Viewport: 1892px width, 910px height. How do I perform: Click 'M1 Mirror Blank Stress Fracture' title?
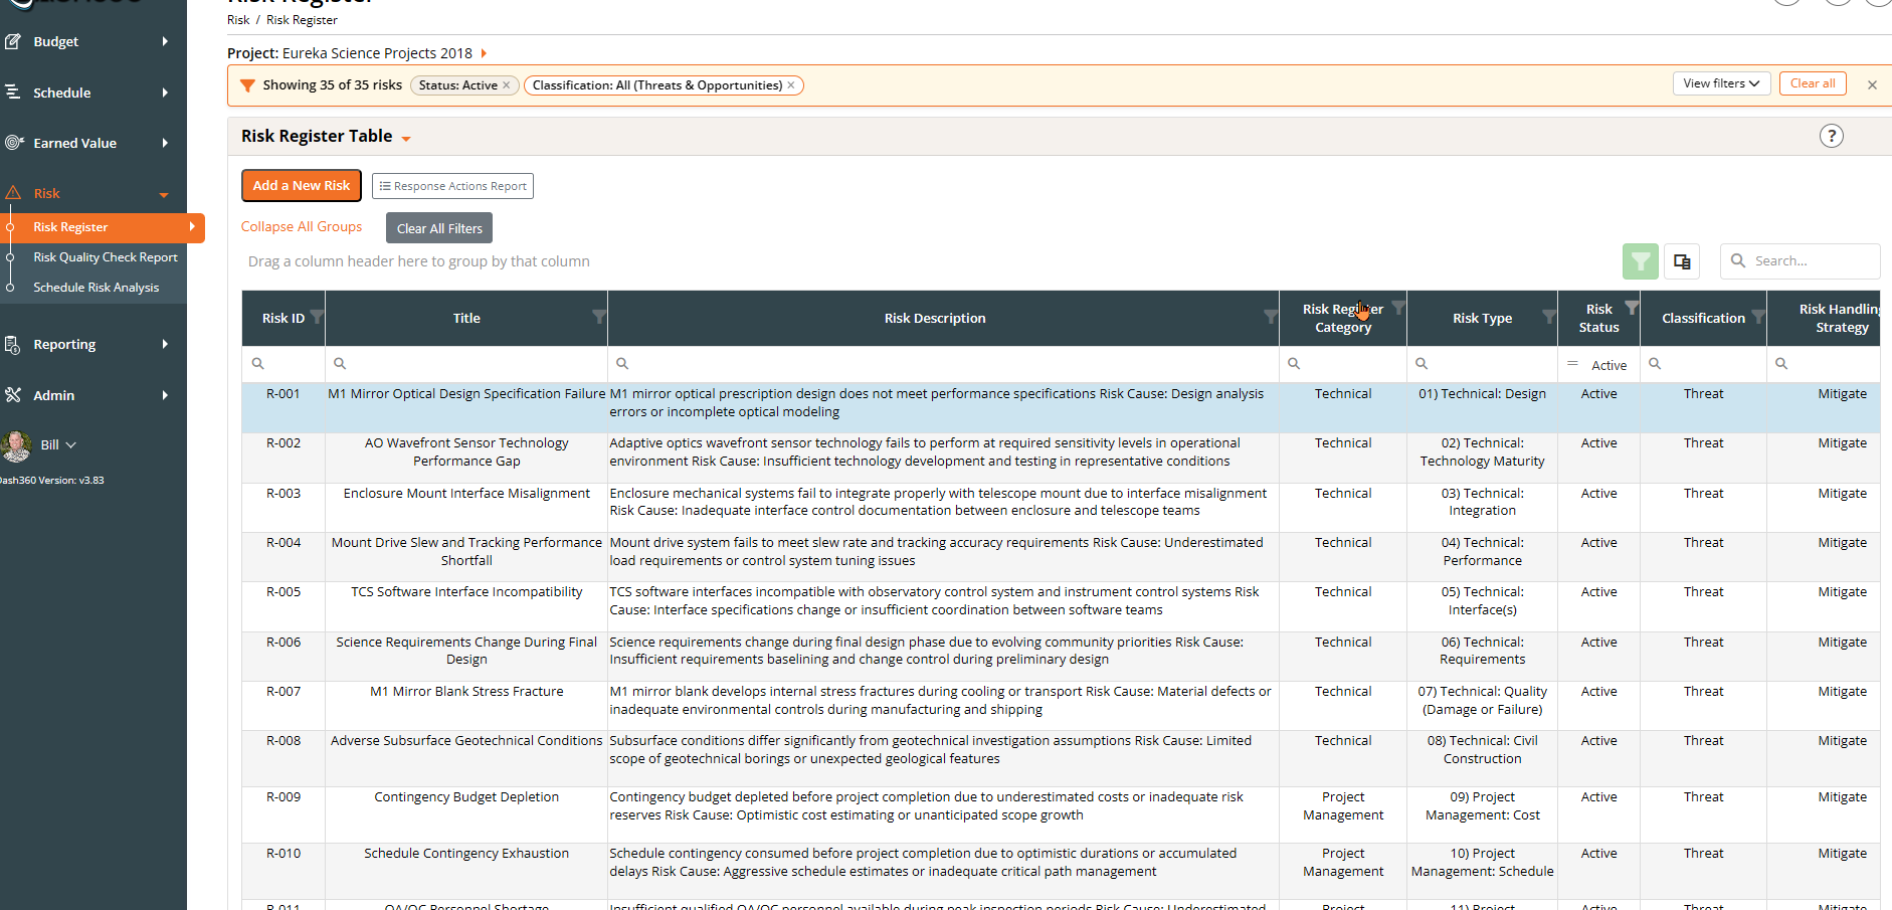click(x=467, y=692)
